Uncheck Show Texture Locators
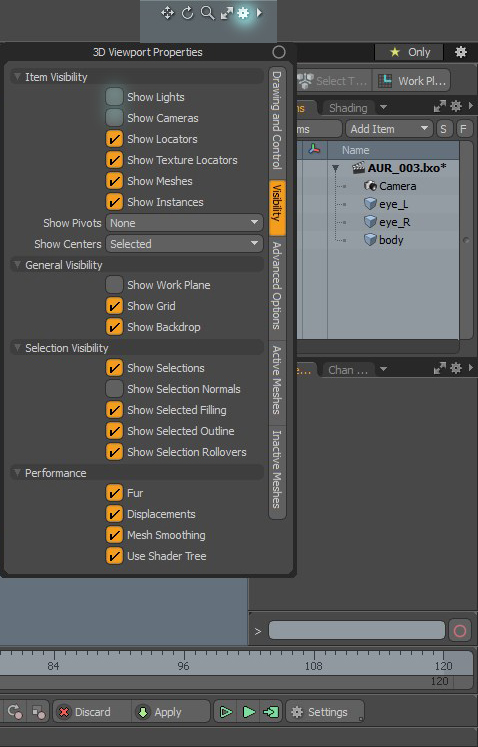Screen dimensions: 478x747 [114, 160]
